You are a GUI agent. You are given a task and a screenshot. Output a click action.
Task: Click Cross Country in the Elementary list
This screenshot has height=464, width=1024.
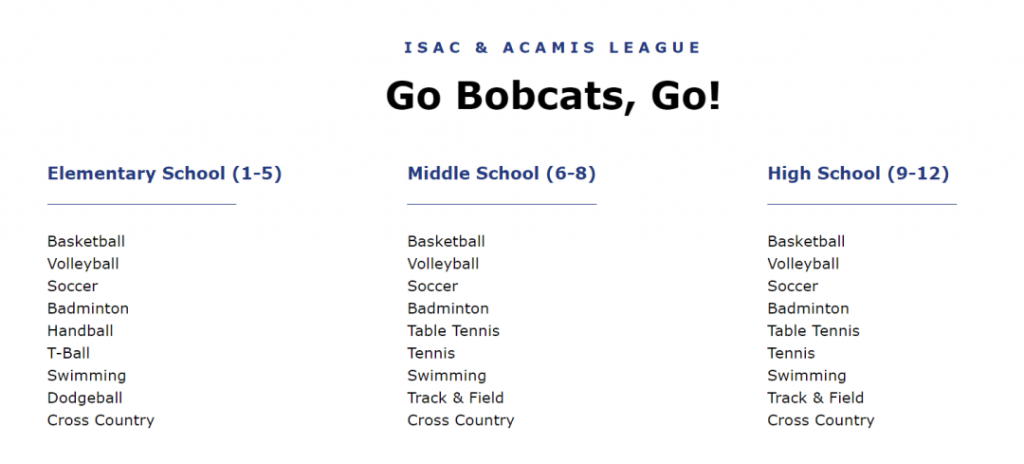(x=101, y=420)
